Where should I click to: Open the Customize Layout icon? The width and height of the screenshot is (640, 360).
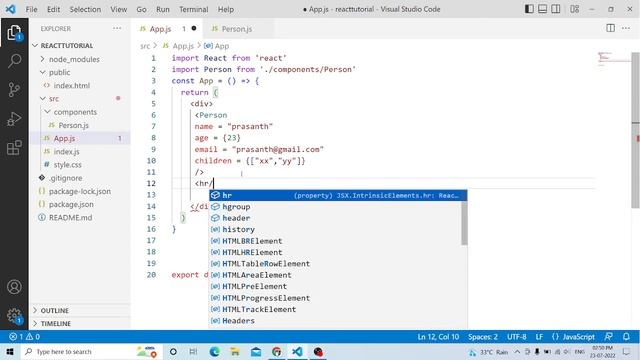pyautogui.click(x=575, y=9)
